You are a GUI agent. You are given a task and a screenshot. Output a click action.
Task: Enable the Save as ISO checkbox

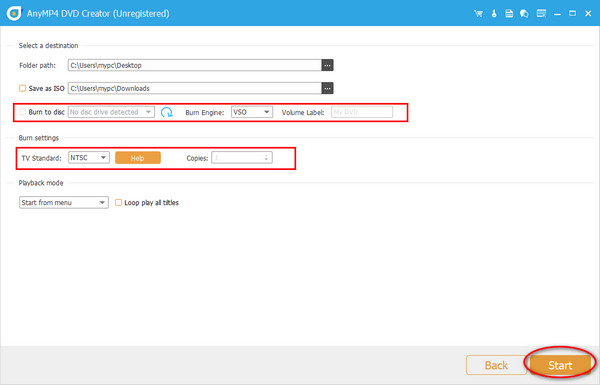coord(23,88)
